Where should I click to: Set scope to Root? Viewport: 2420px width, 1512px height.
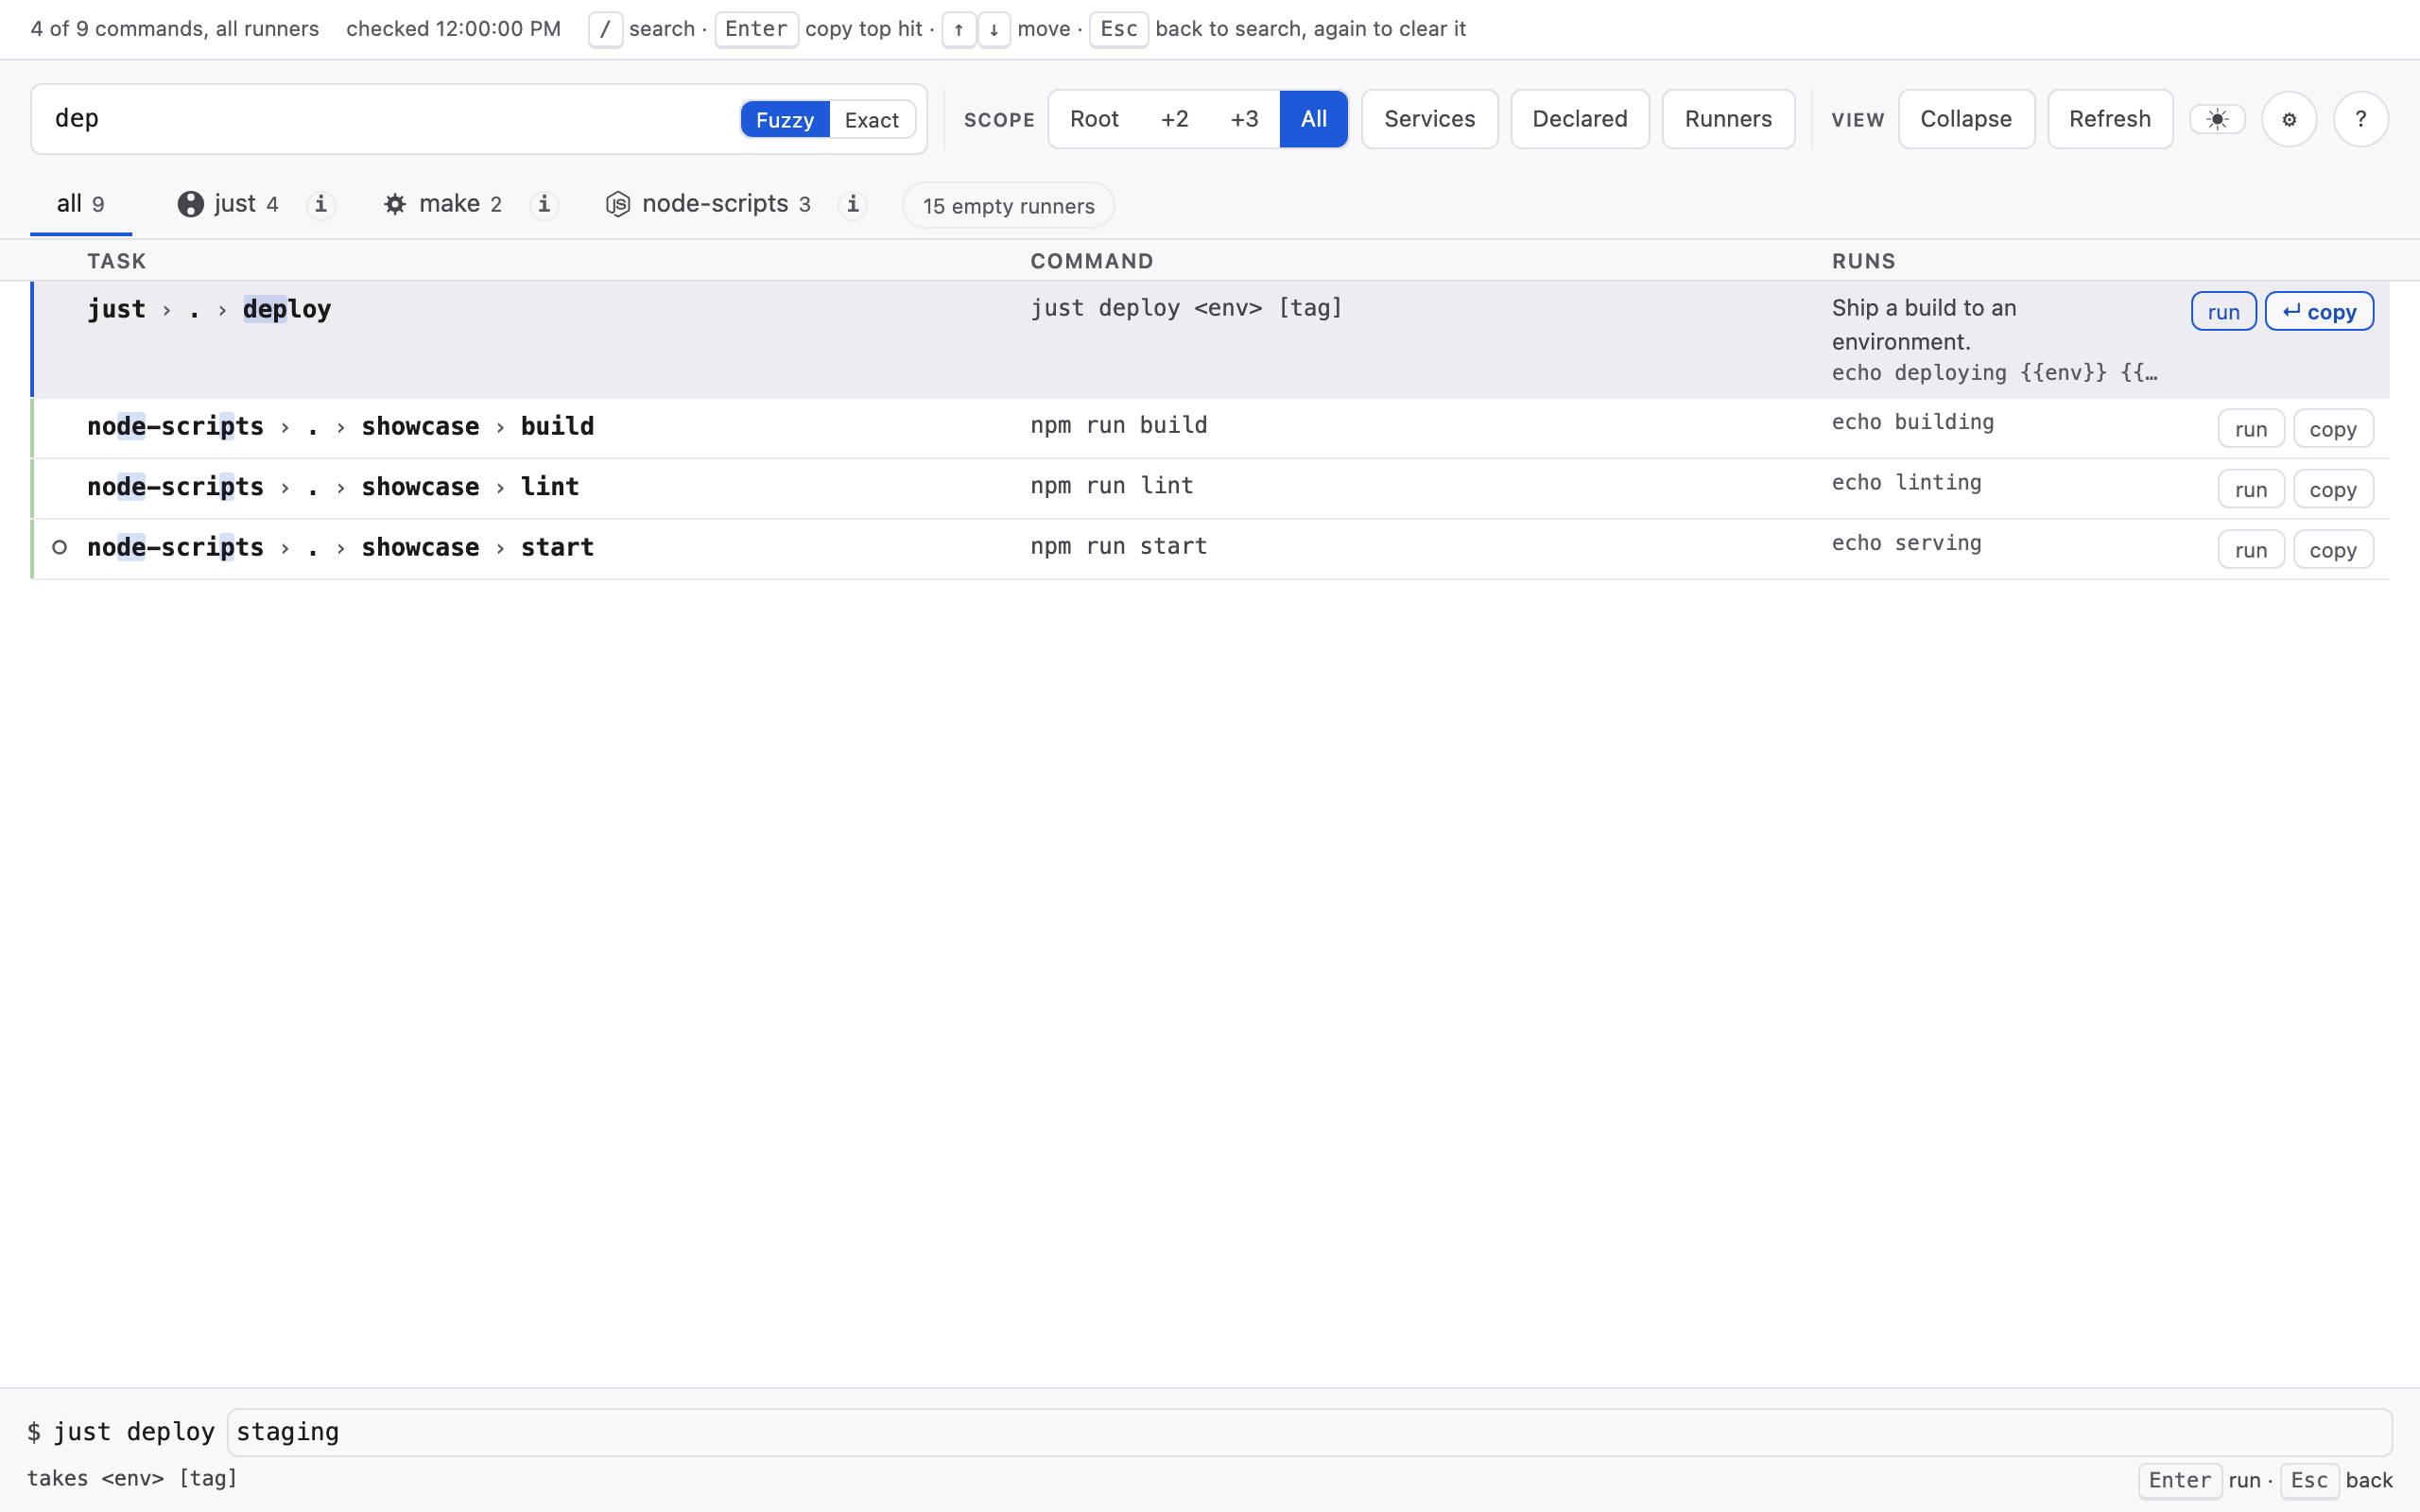[1094, 119]
